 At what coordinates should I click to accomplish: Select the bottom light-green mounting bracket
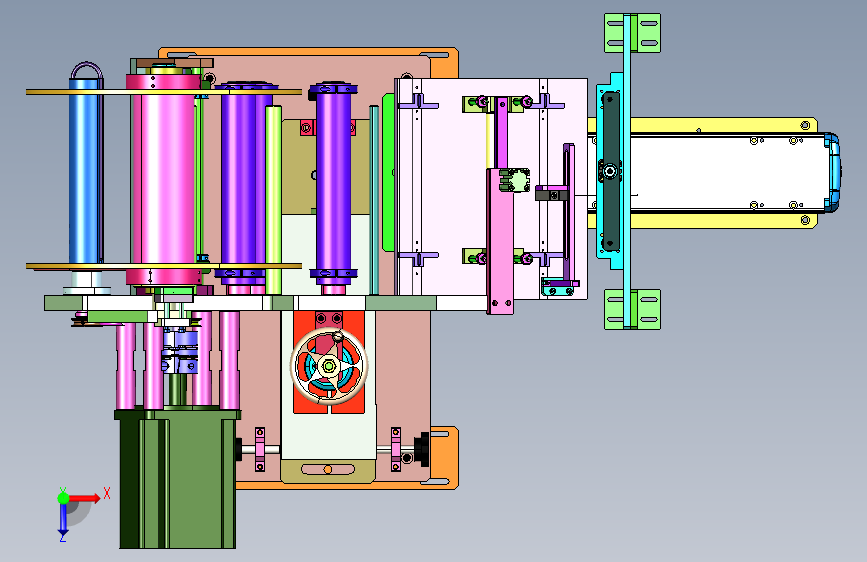(x=632, y=309)
